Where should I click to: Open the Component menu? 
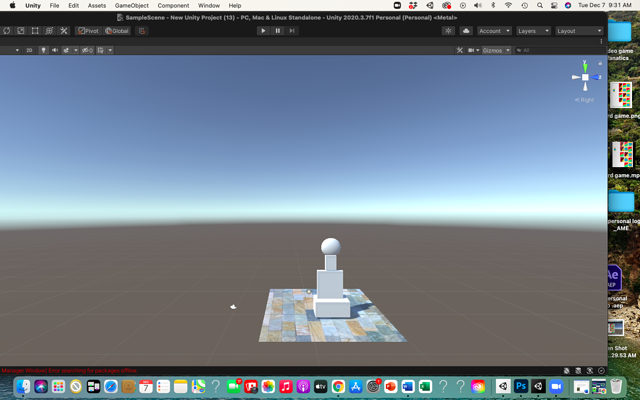173,5
